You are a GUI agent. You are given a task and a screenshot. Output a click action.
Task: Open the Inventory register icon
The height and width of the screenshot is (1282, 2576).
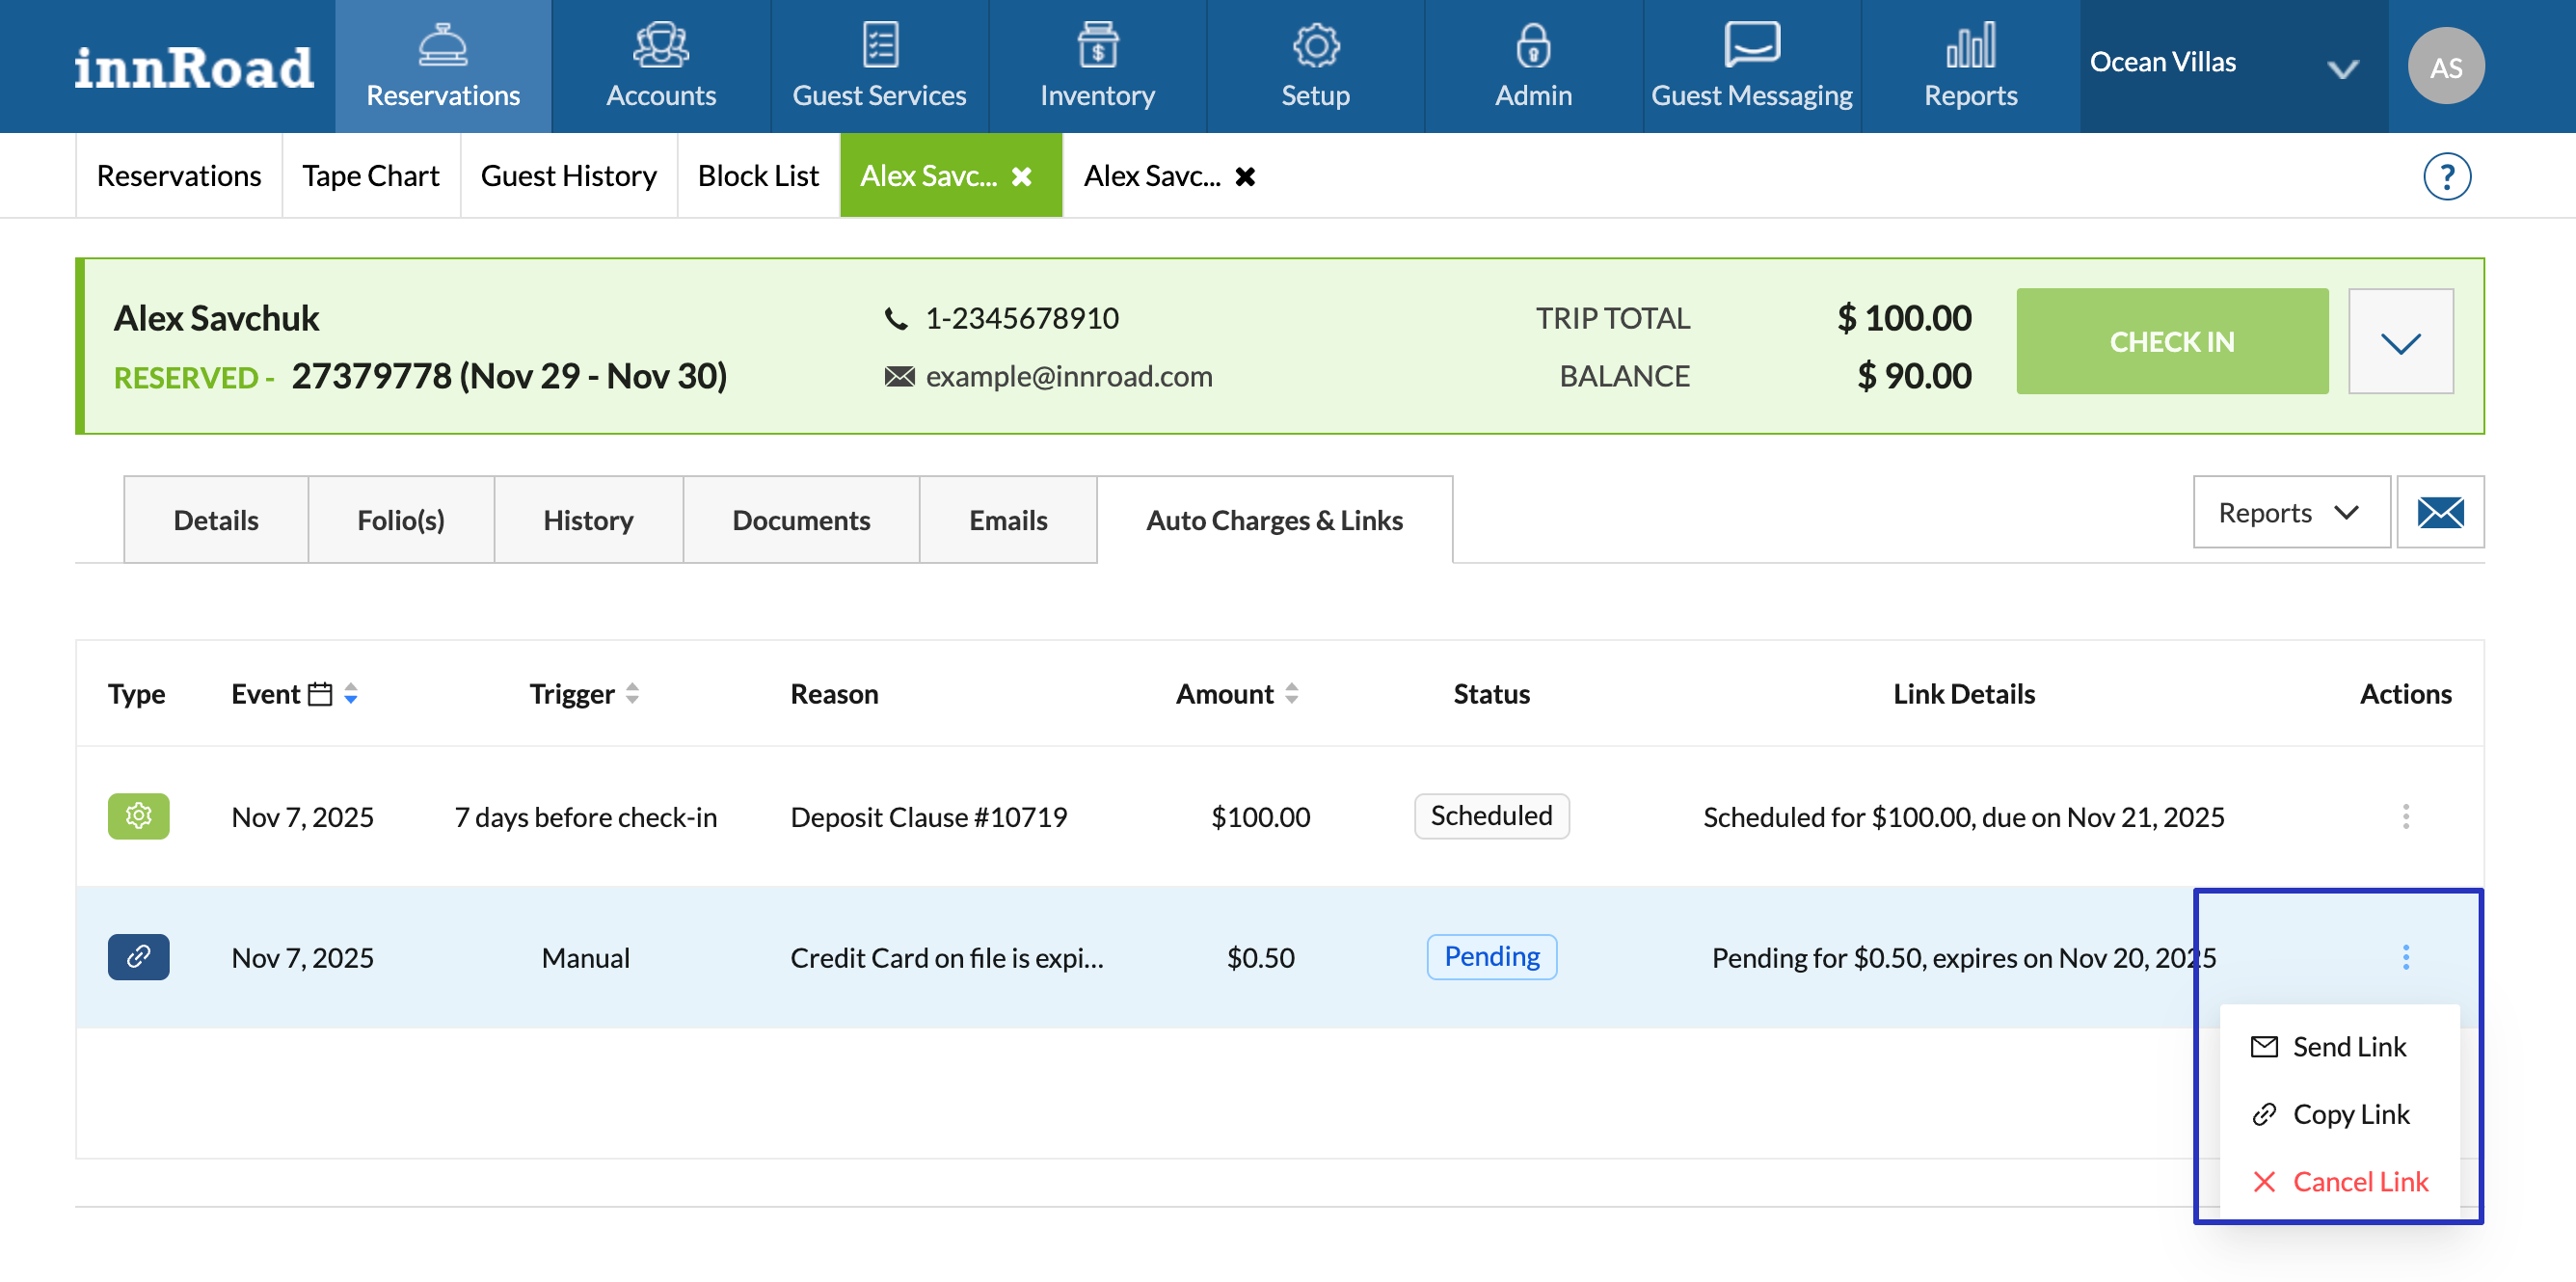[1097, 45]
